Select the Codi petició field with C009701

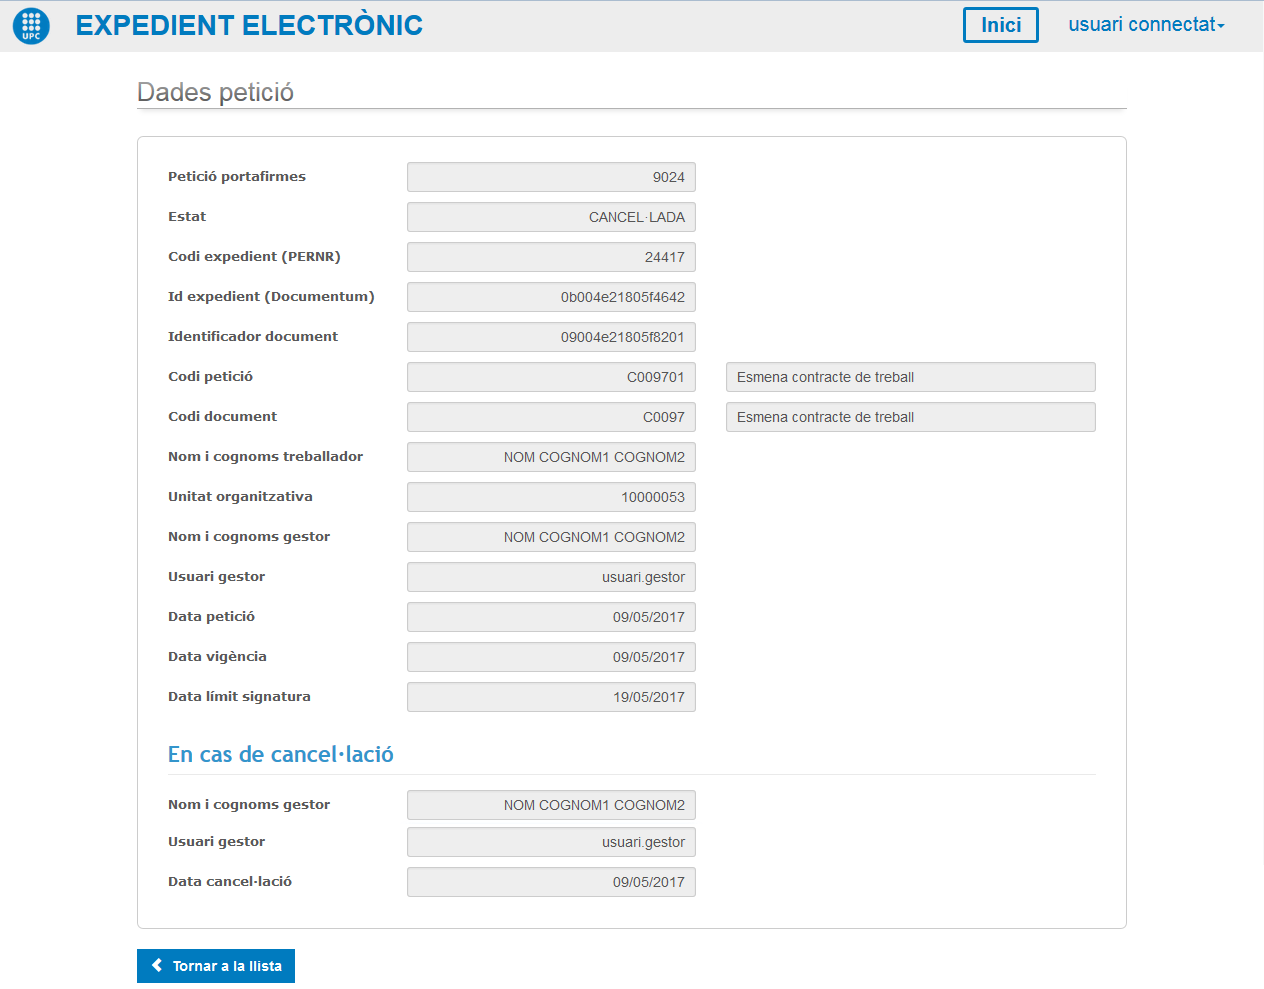551,377
